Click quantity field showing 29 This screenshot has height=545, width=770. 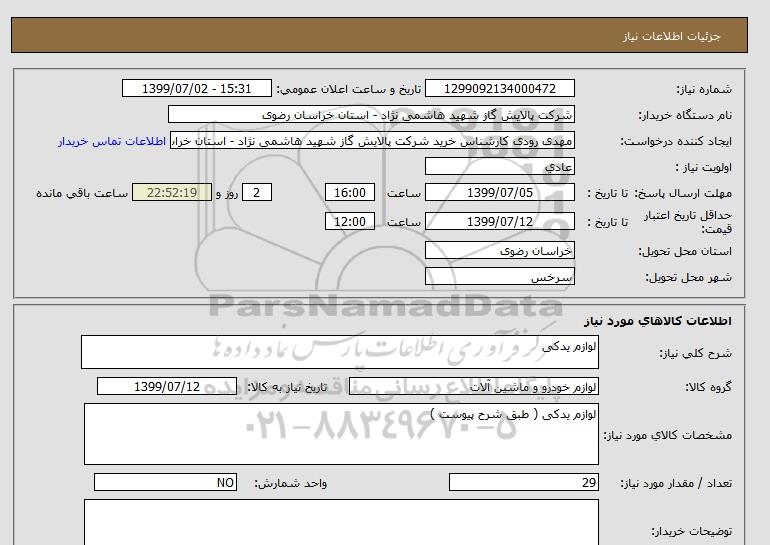click(x=524, y=482)
